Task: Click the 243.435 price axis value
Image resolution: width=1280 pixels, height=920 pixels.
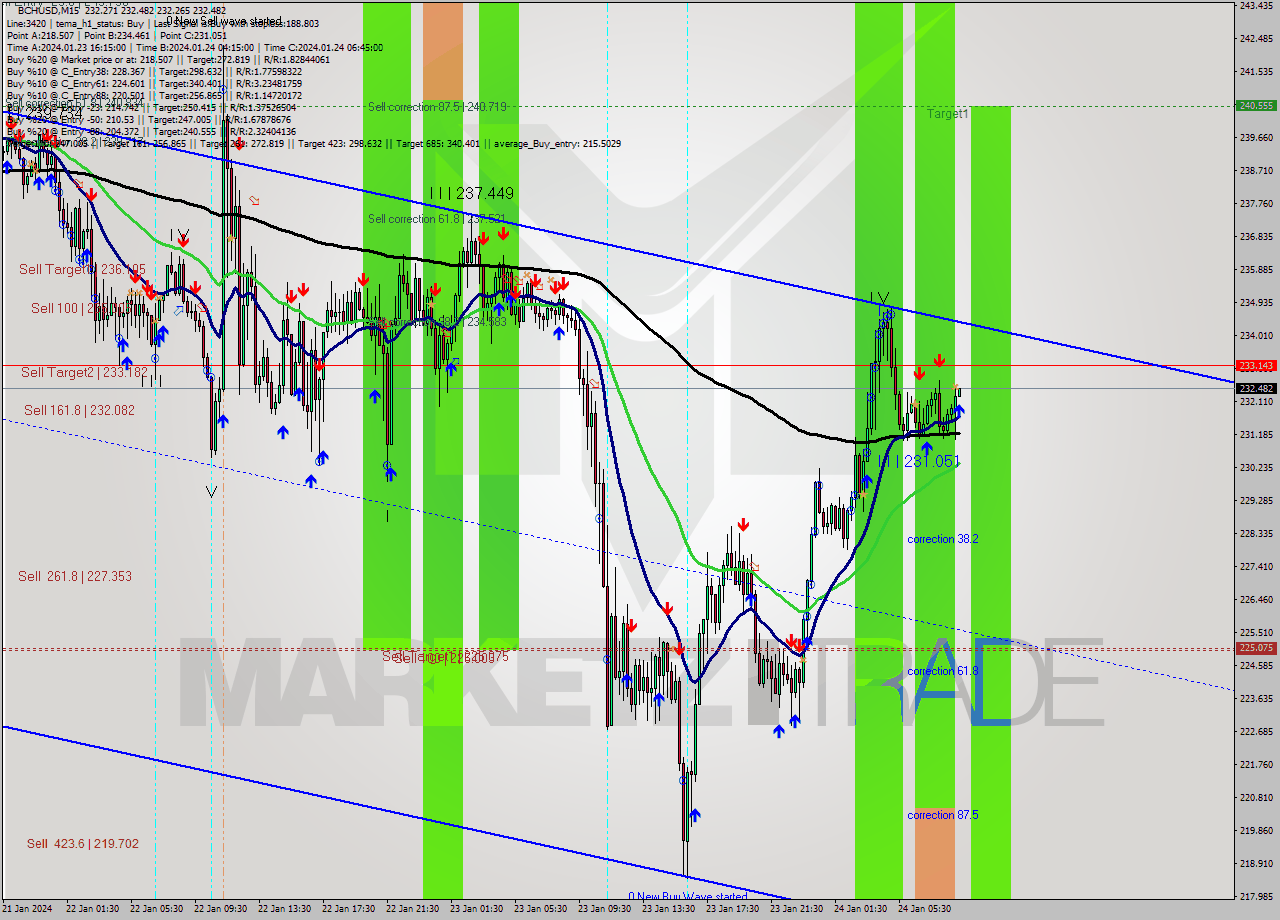Action: 1256,6
